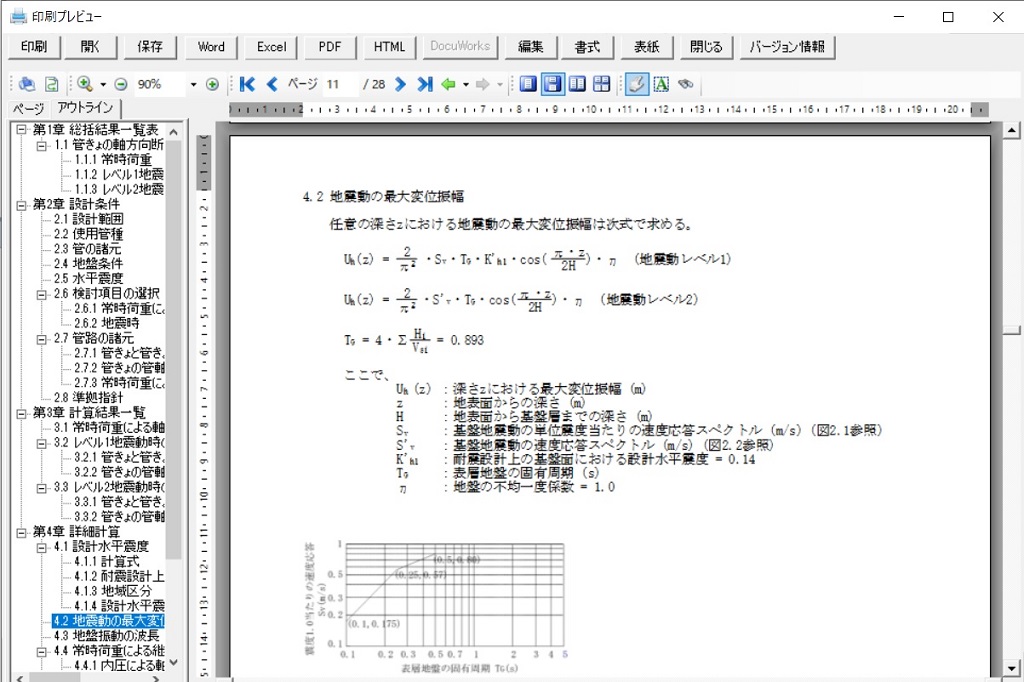1024x682 pixels.
Task: Collapse the 2.7 管路の諸元 node
Action: pos(42,338)
